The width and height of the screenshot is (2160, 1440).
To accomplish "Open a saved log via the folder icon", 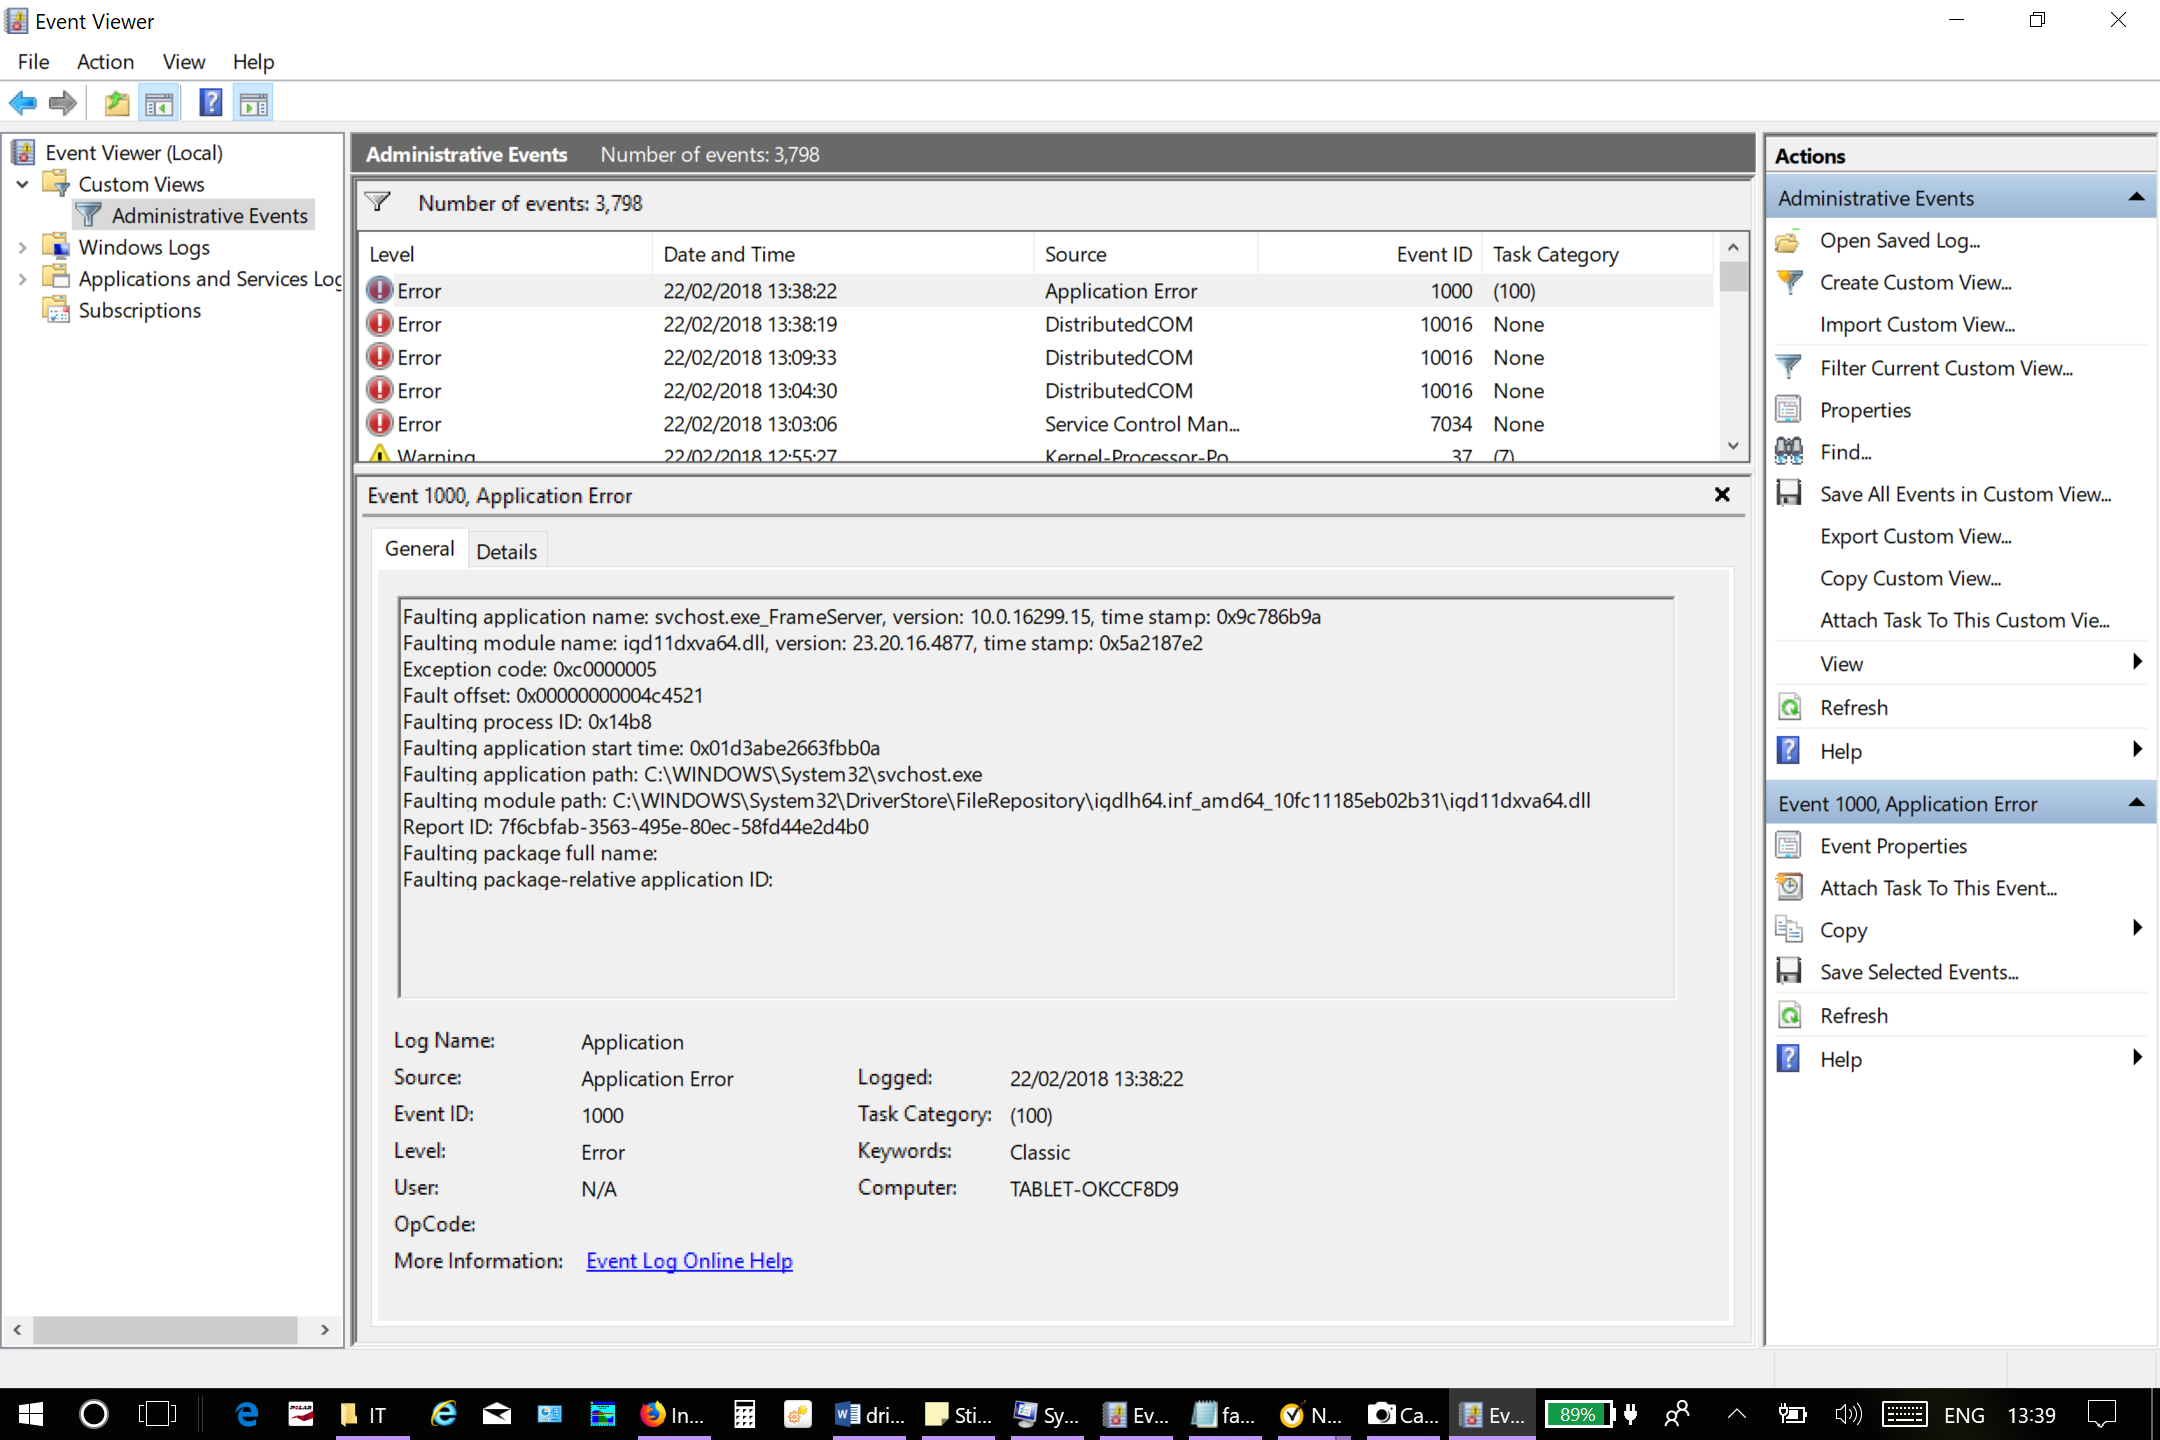I will click(1789, 240).
